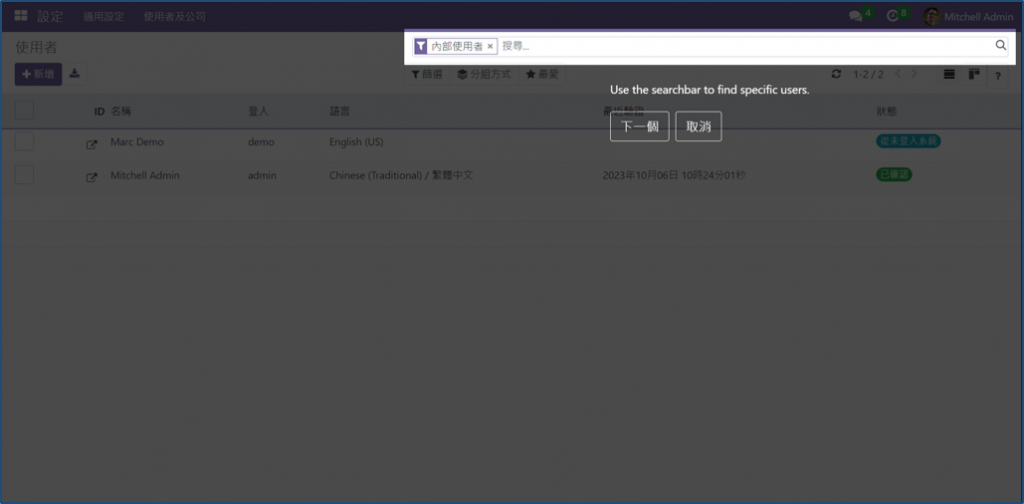Open the Marc Demo record name
Screen dimensions: 1024x504
[x=136, y=142]
